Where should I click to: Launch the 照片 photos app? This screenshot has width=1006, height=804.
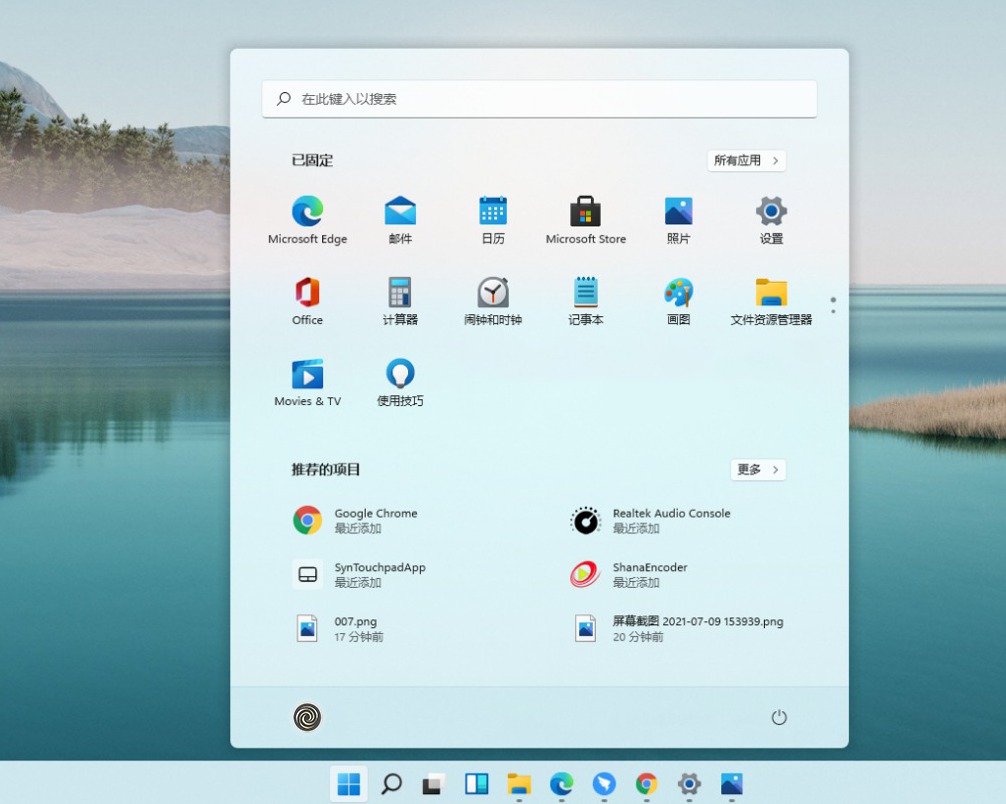coord(678,220)
